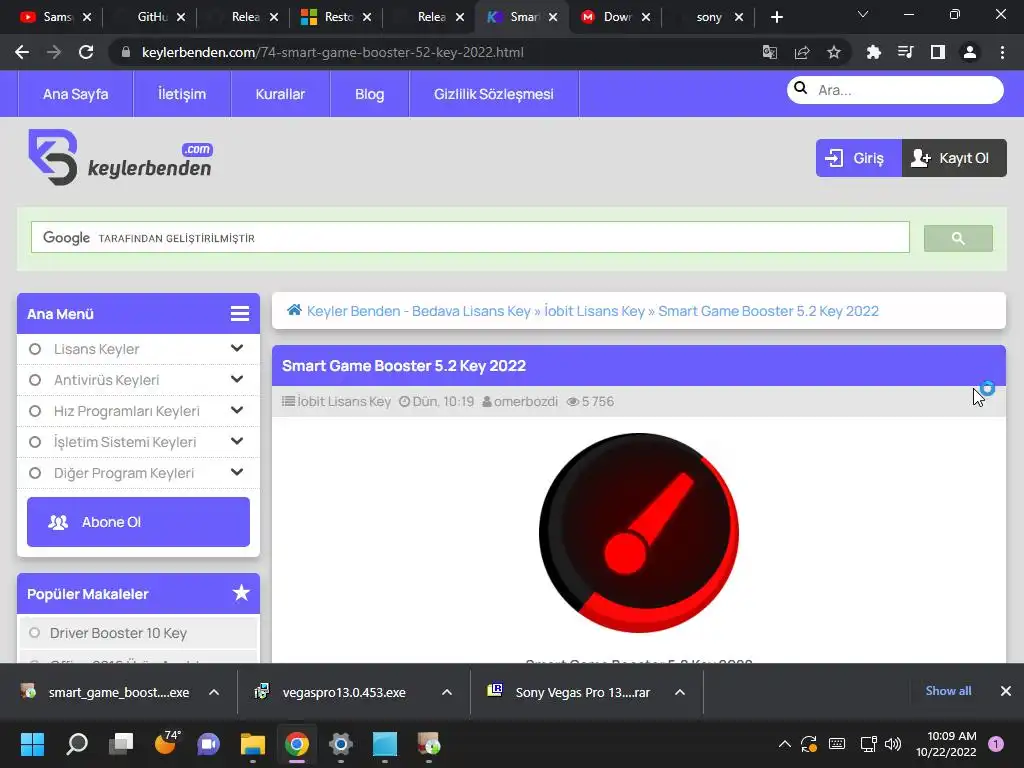Expand Hız Programları Keyleri chevron
This screenshot has height=768, width=1024.
pos(237,410)
